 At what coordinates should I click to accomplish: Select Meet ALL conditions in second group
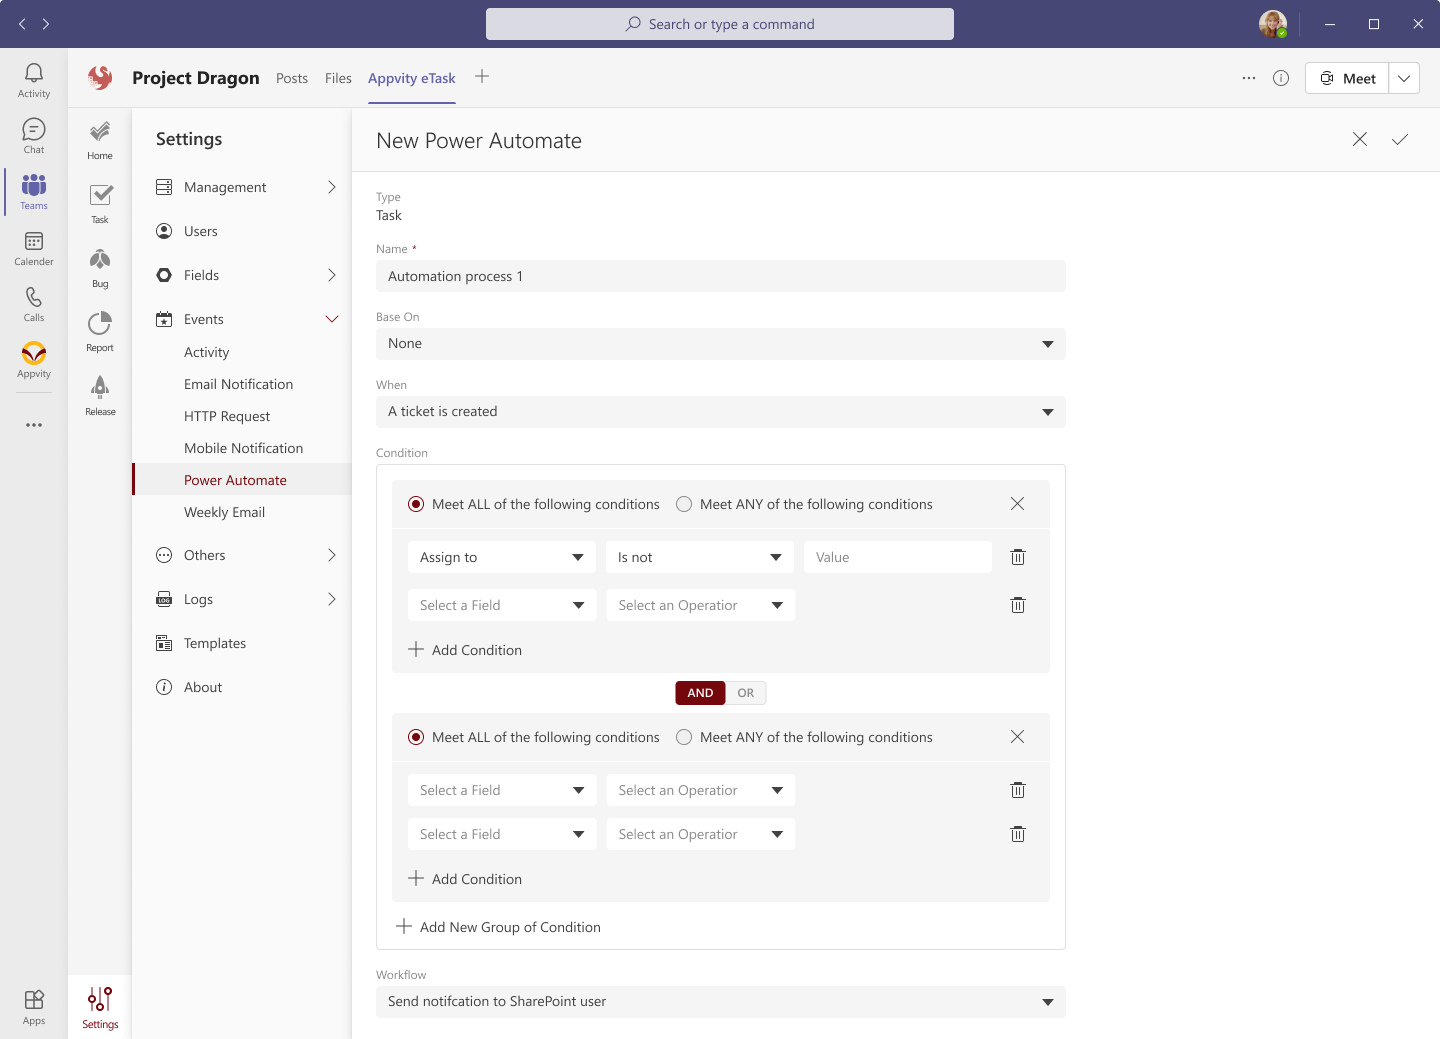pos(416,737)
